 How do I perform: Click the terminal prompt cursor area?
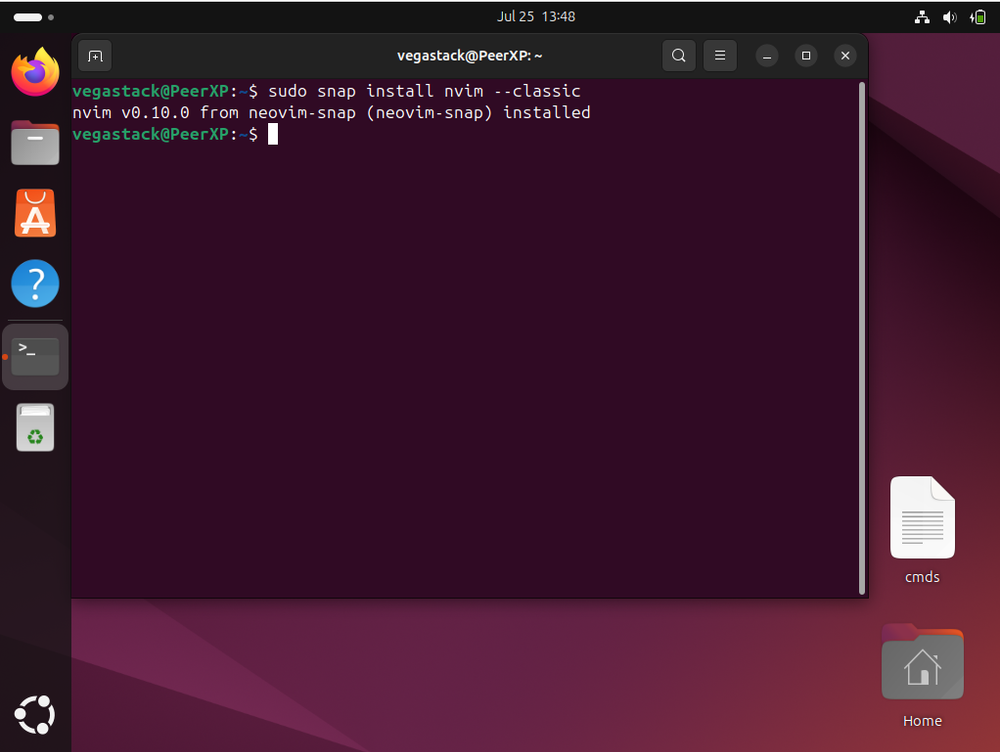[x=272, y=134]
